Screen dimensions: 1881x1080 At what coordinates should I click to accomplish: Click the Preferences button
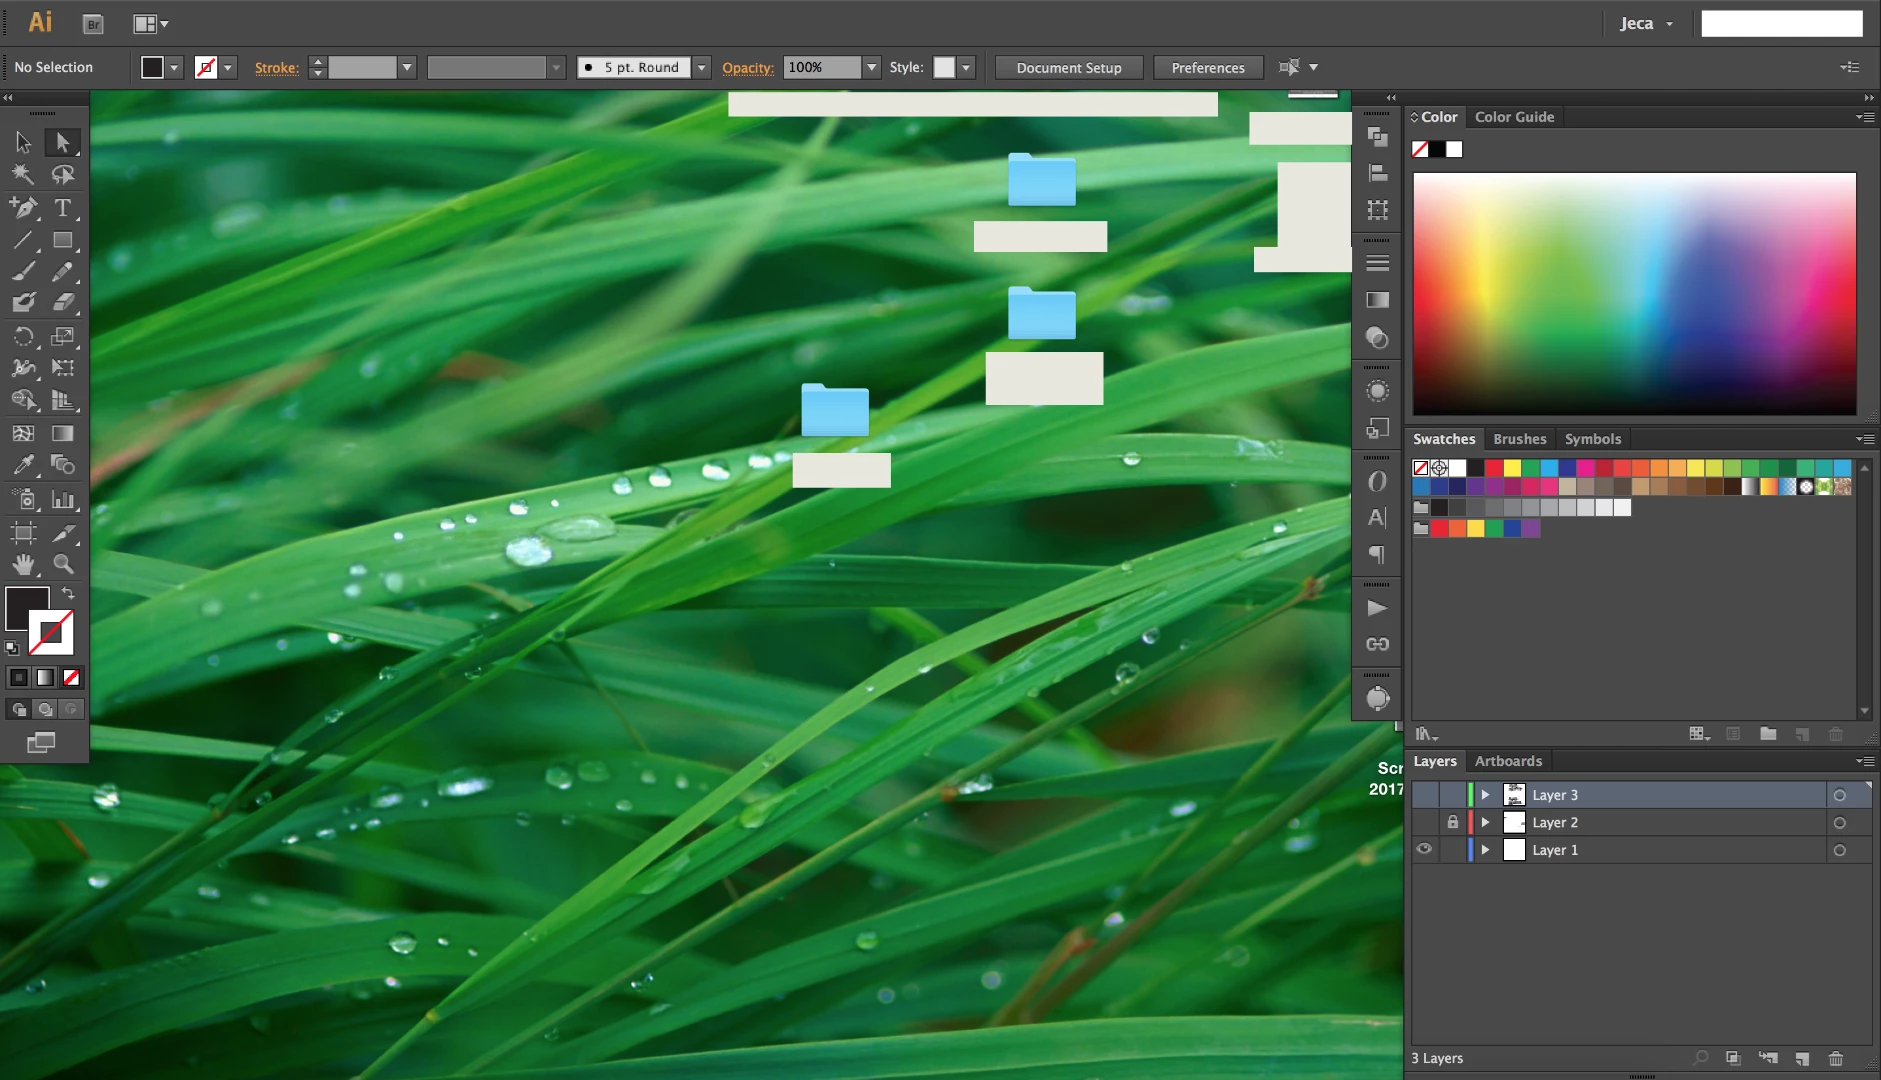1208,68
